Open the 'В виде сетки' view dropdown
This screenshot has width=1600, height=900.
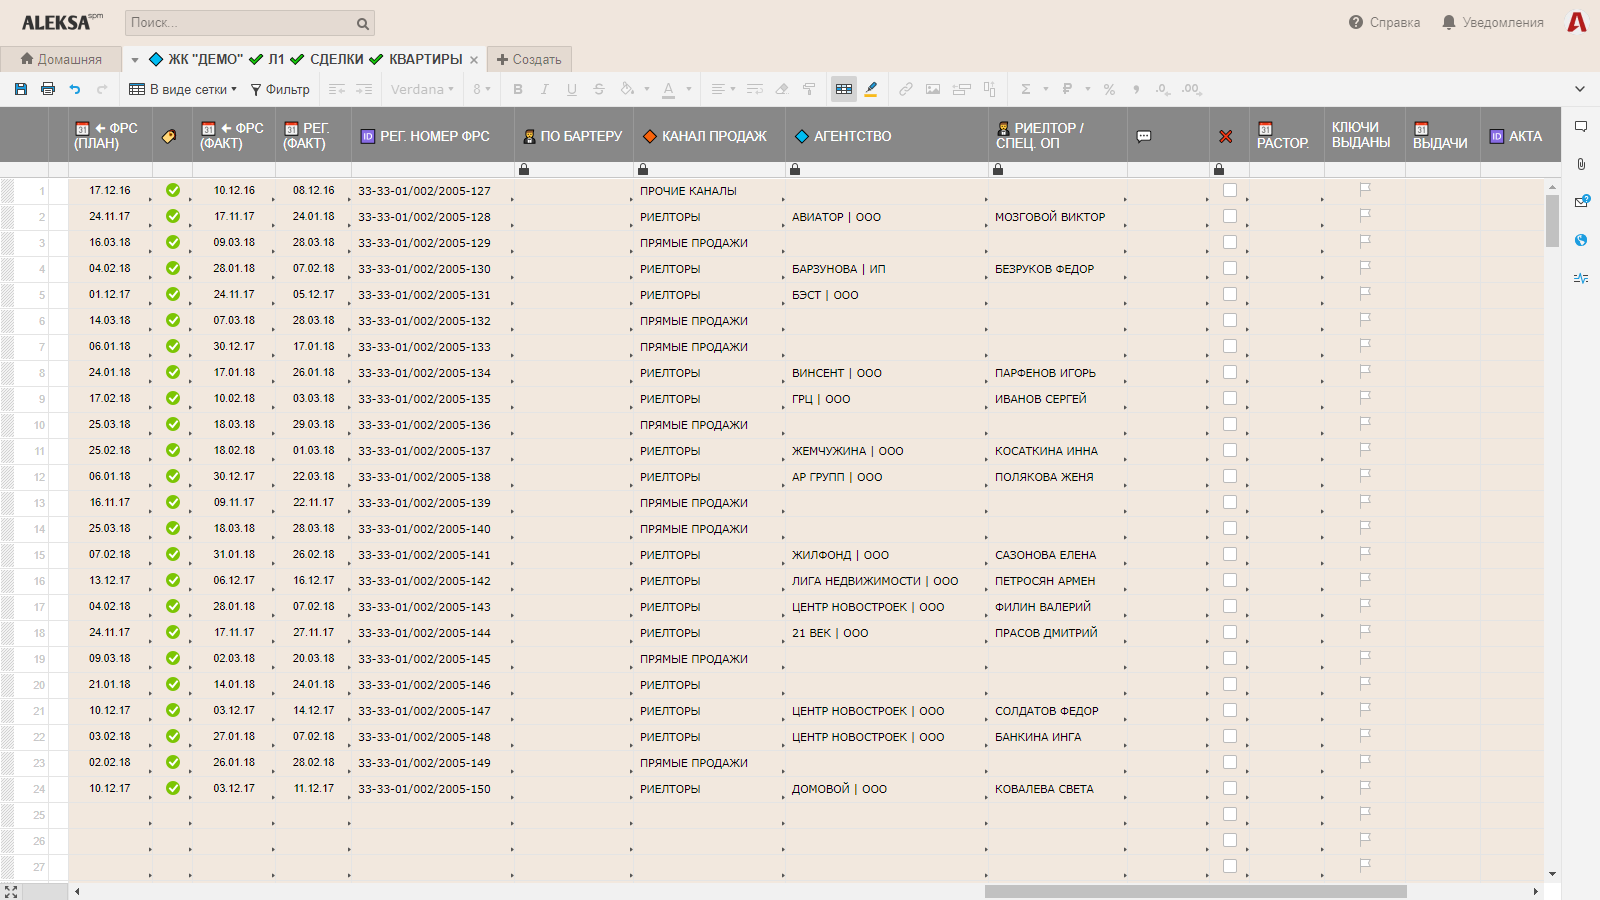183,89
